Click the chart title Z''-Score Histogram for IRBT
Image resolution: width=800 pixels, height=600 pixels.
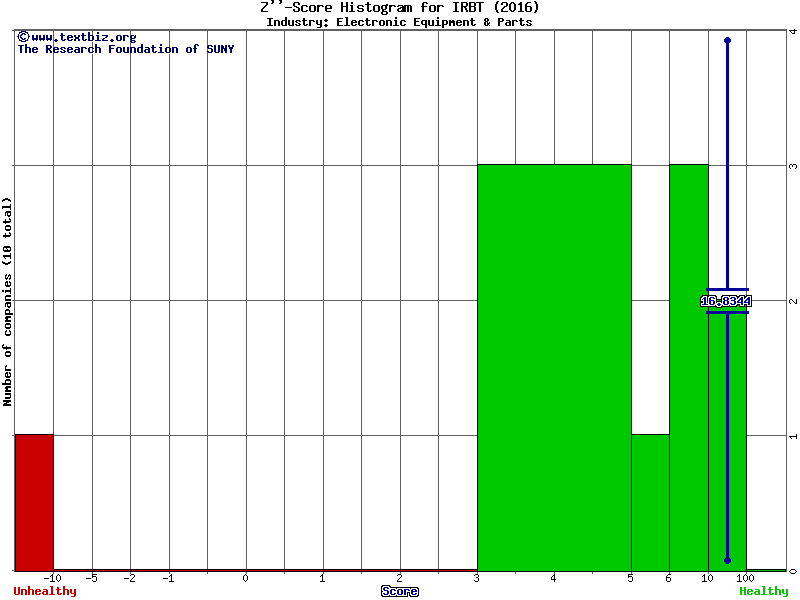[399, 7]
